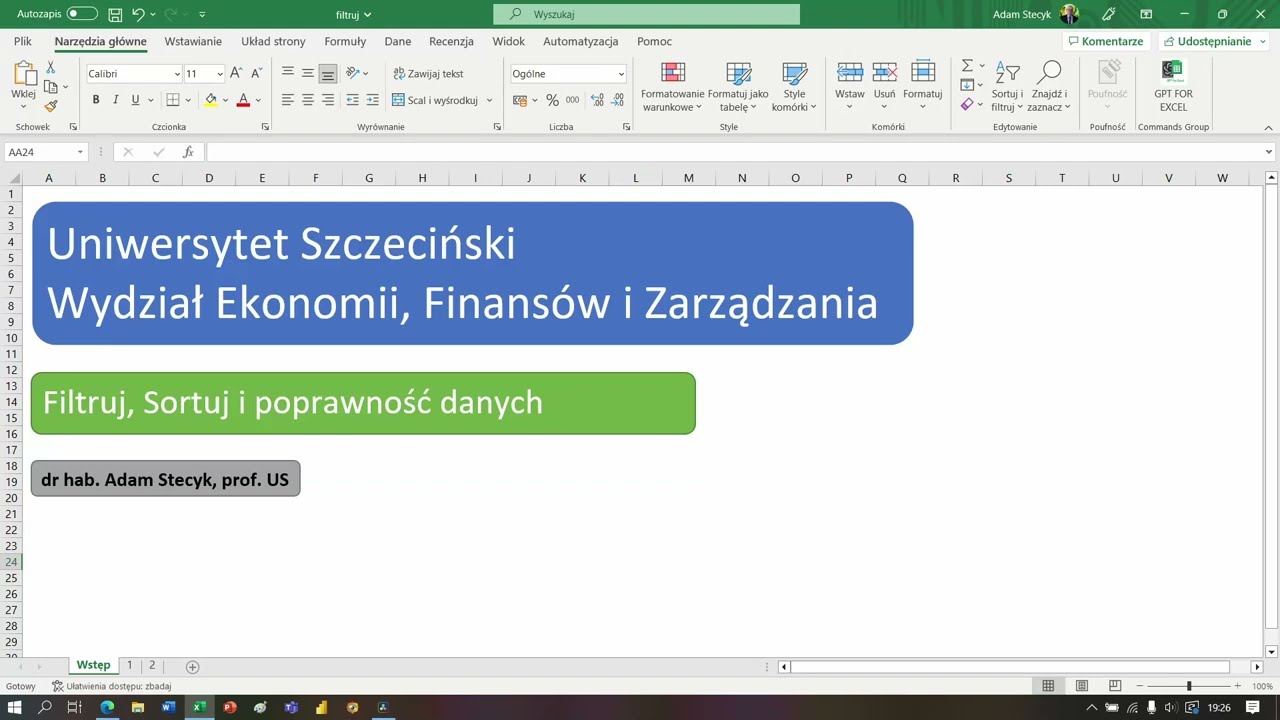This screenshot has height=720, width=1280.
Task: Open Znajdź i zaznacz dropdown
Action: pyautogui.click(x=1049, y=86)
